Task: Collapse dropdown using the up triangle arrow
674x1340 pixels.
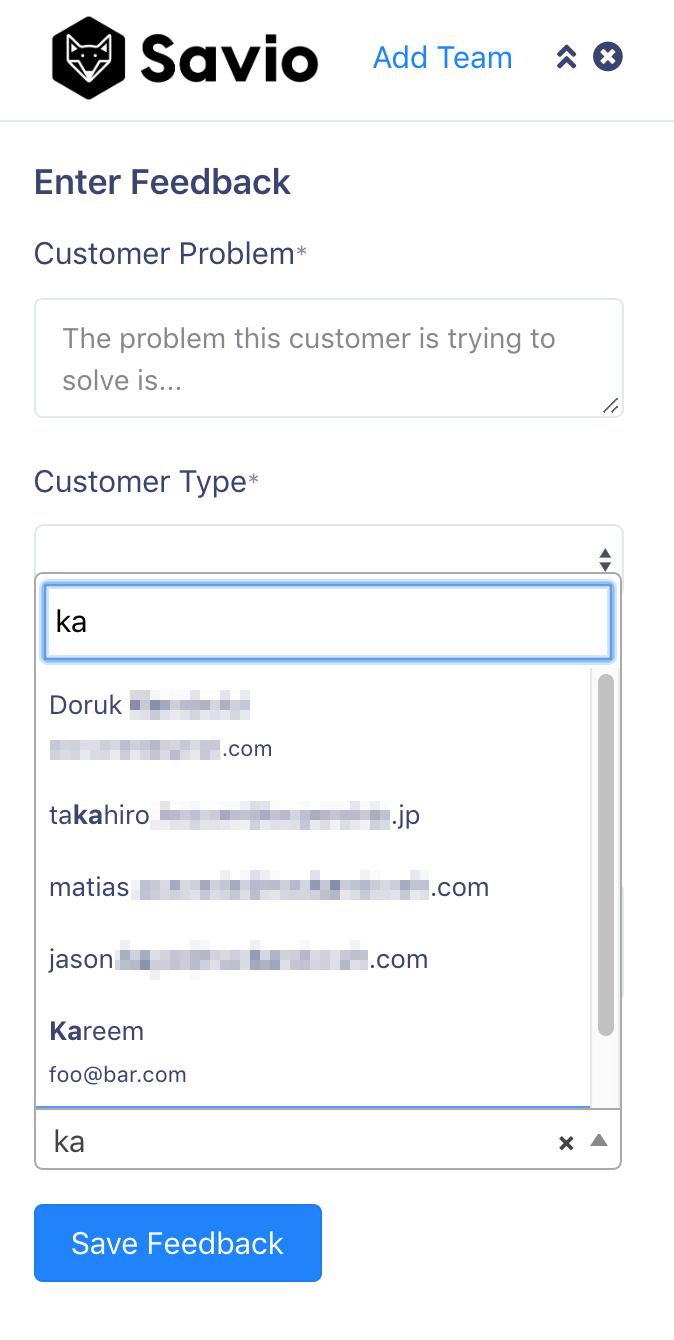Action: point(599,1140)
